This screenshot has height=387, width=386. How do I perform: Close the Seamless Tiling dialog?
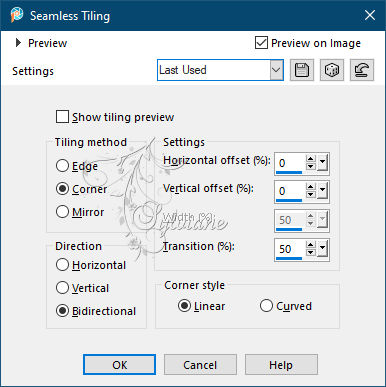[x=370, y=15]
